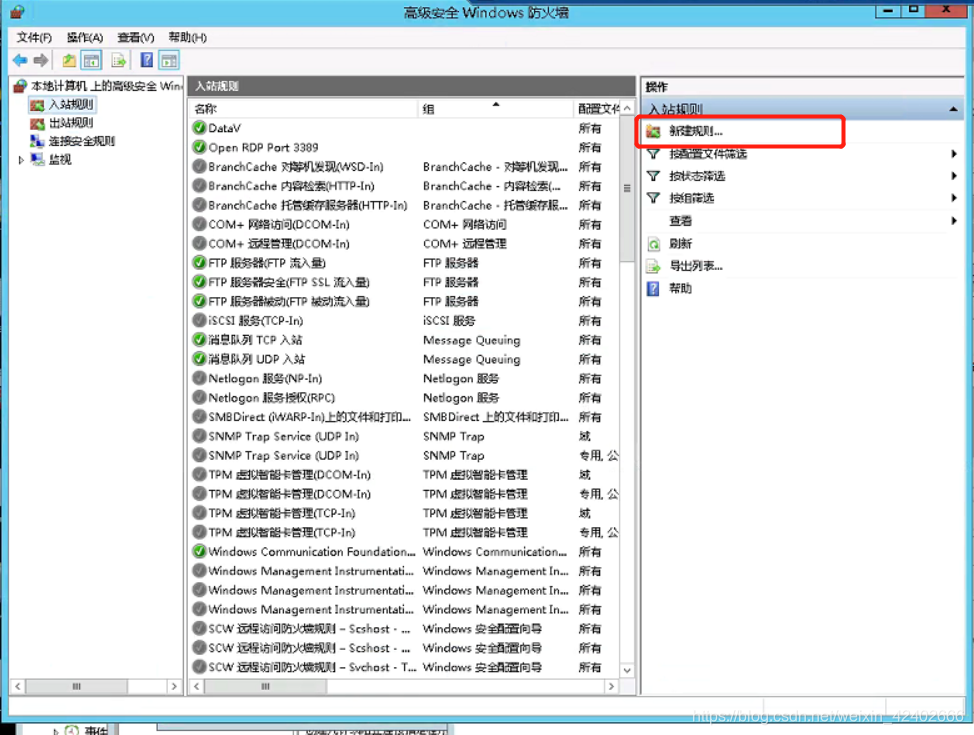974x735 pixels.
Task: Click 帮助 action link in actions pane
Action: tap(680, 289)
